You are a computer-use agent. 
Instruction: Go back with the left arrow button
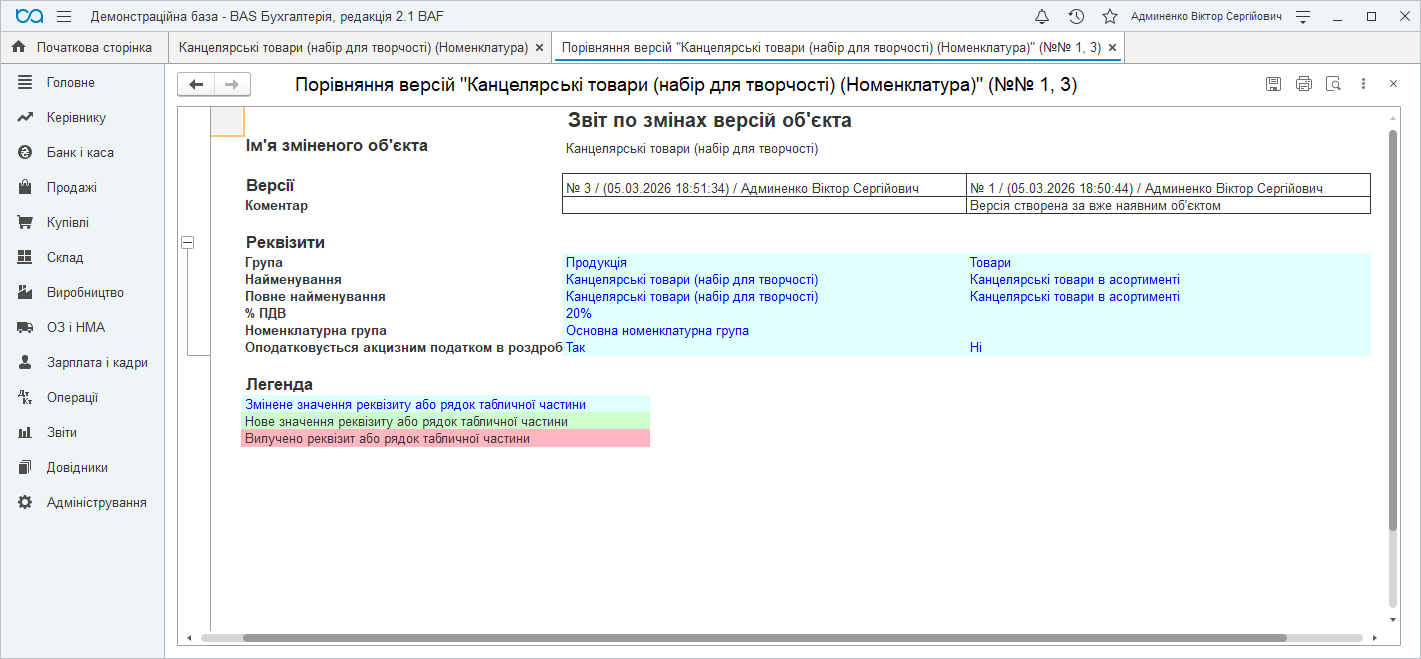click(196, 85)
